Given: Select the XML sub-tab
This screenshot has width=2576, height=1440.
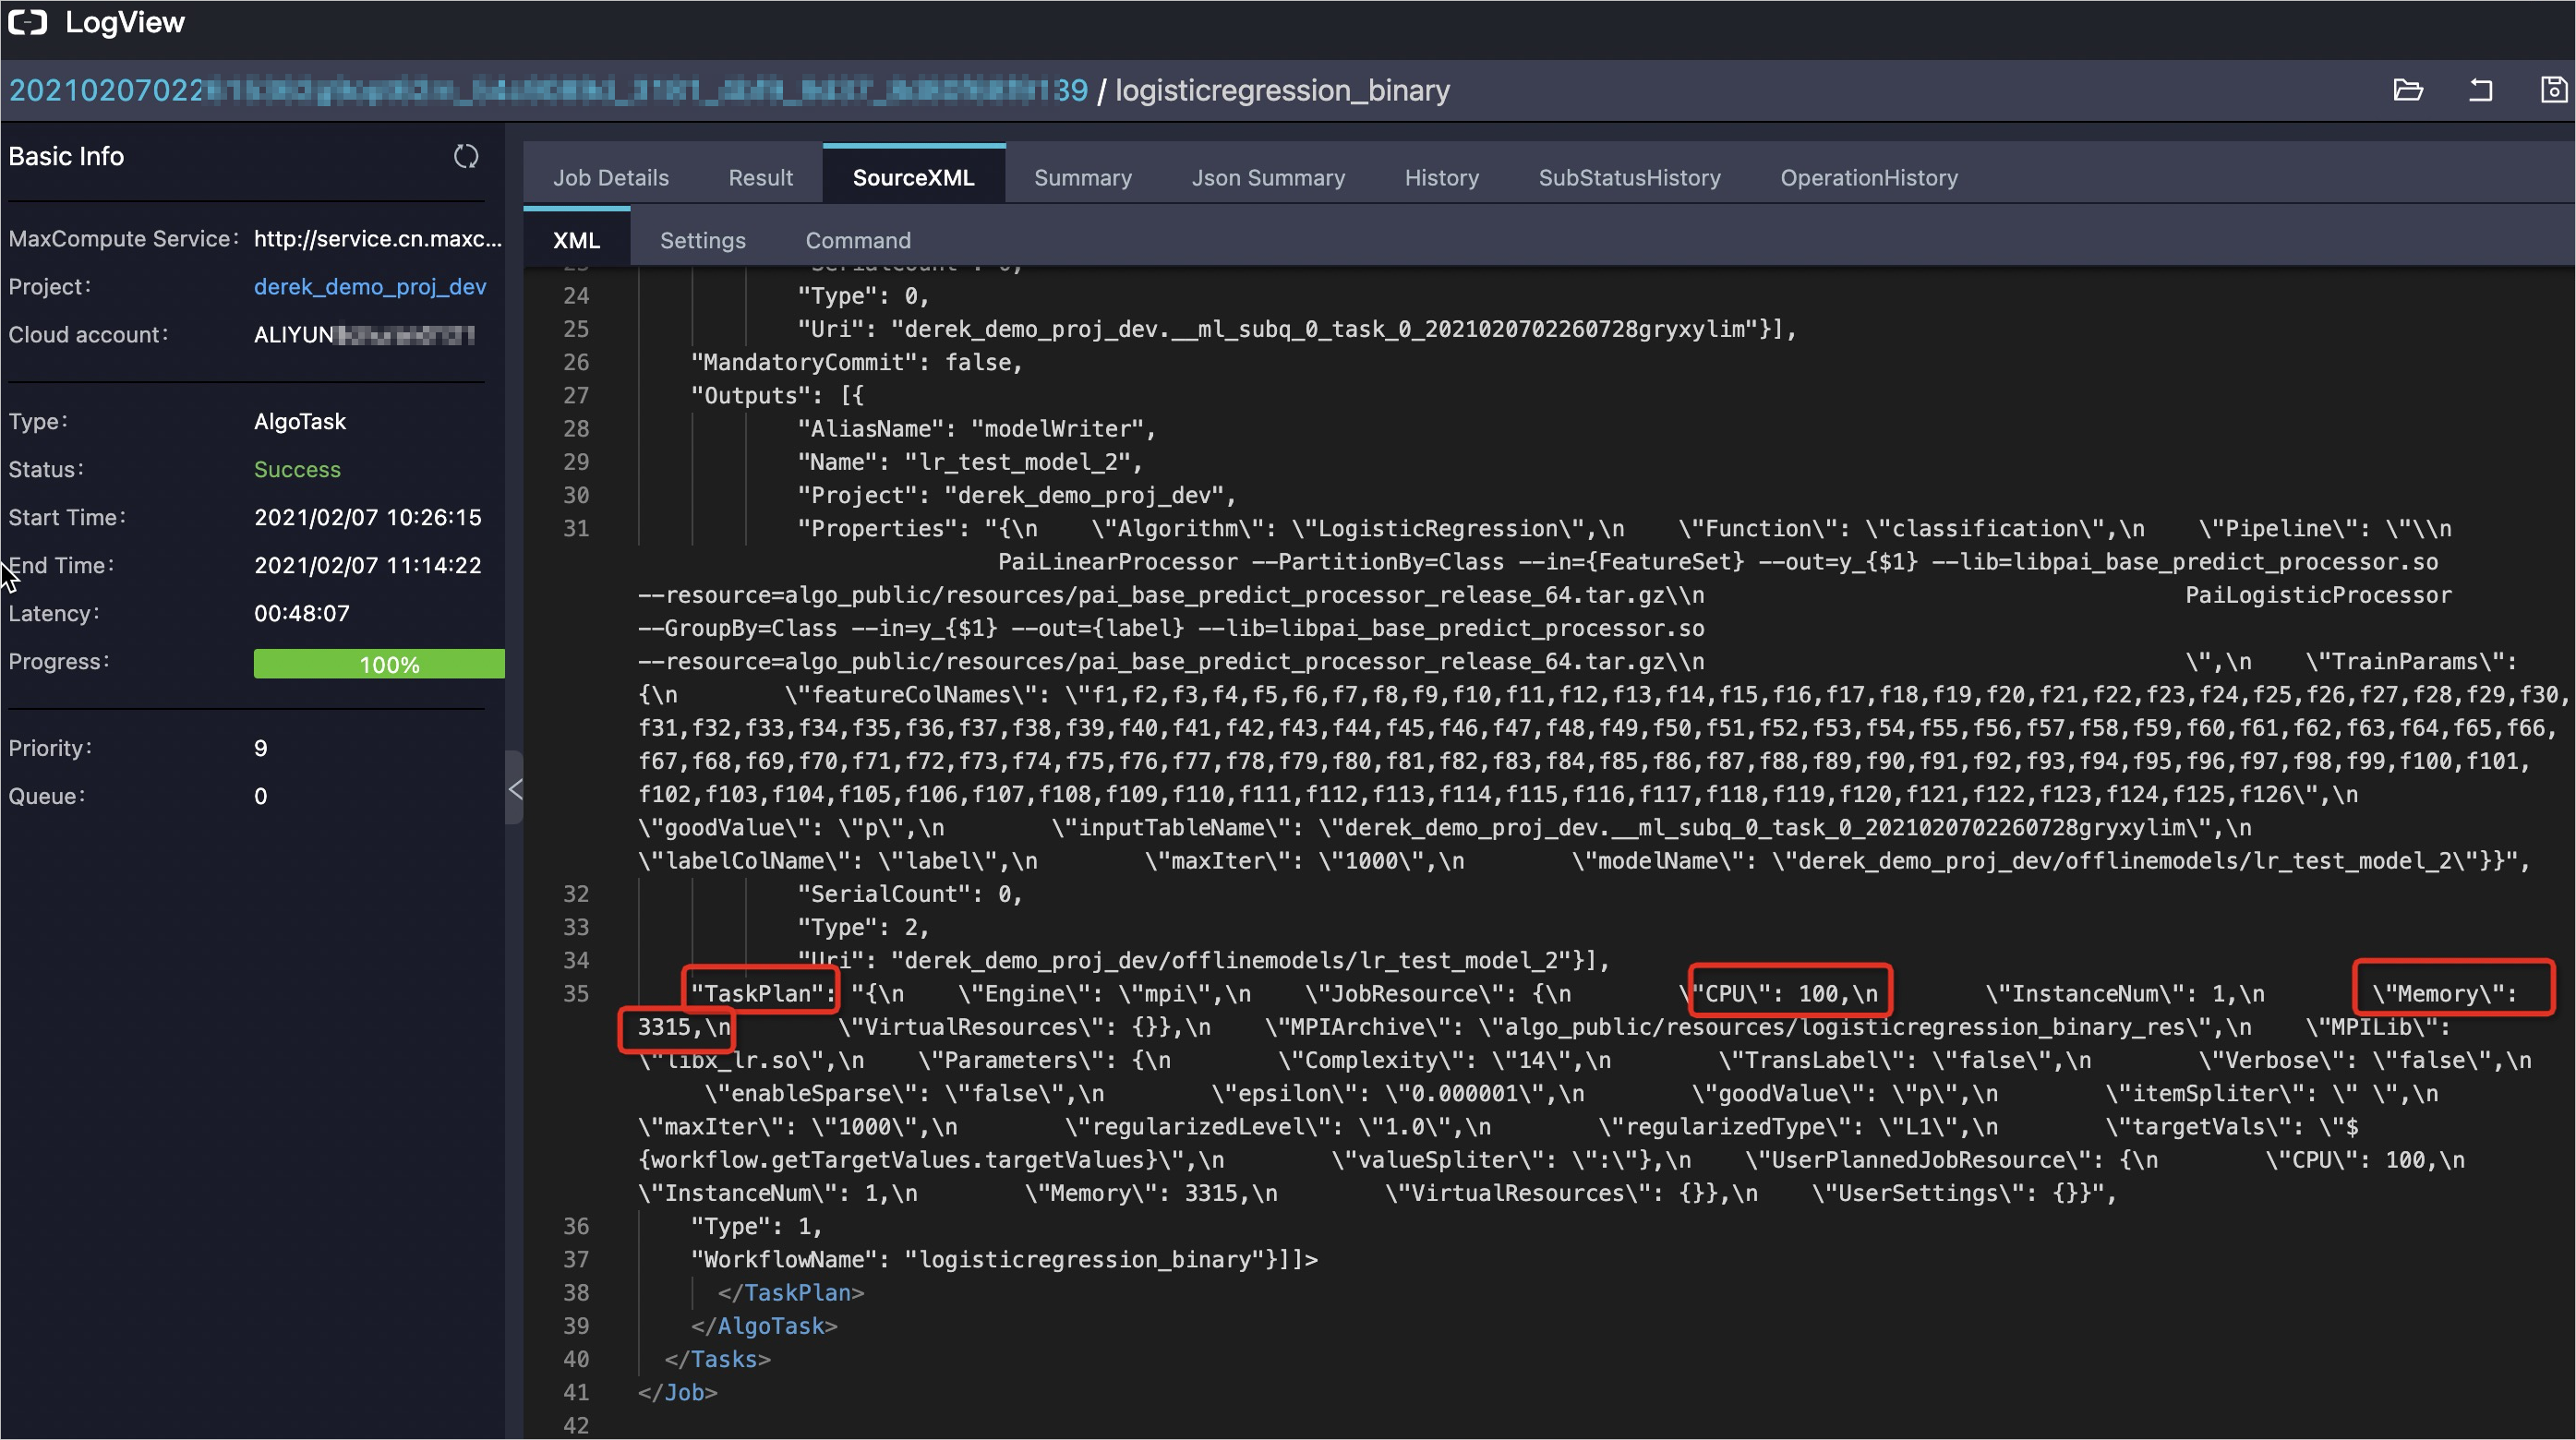Looking at the screenshot, I should 576,240.
